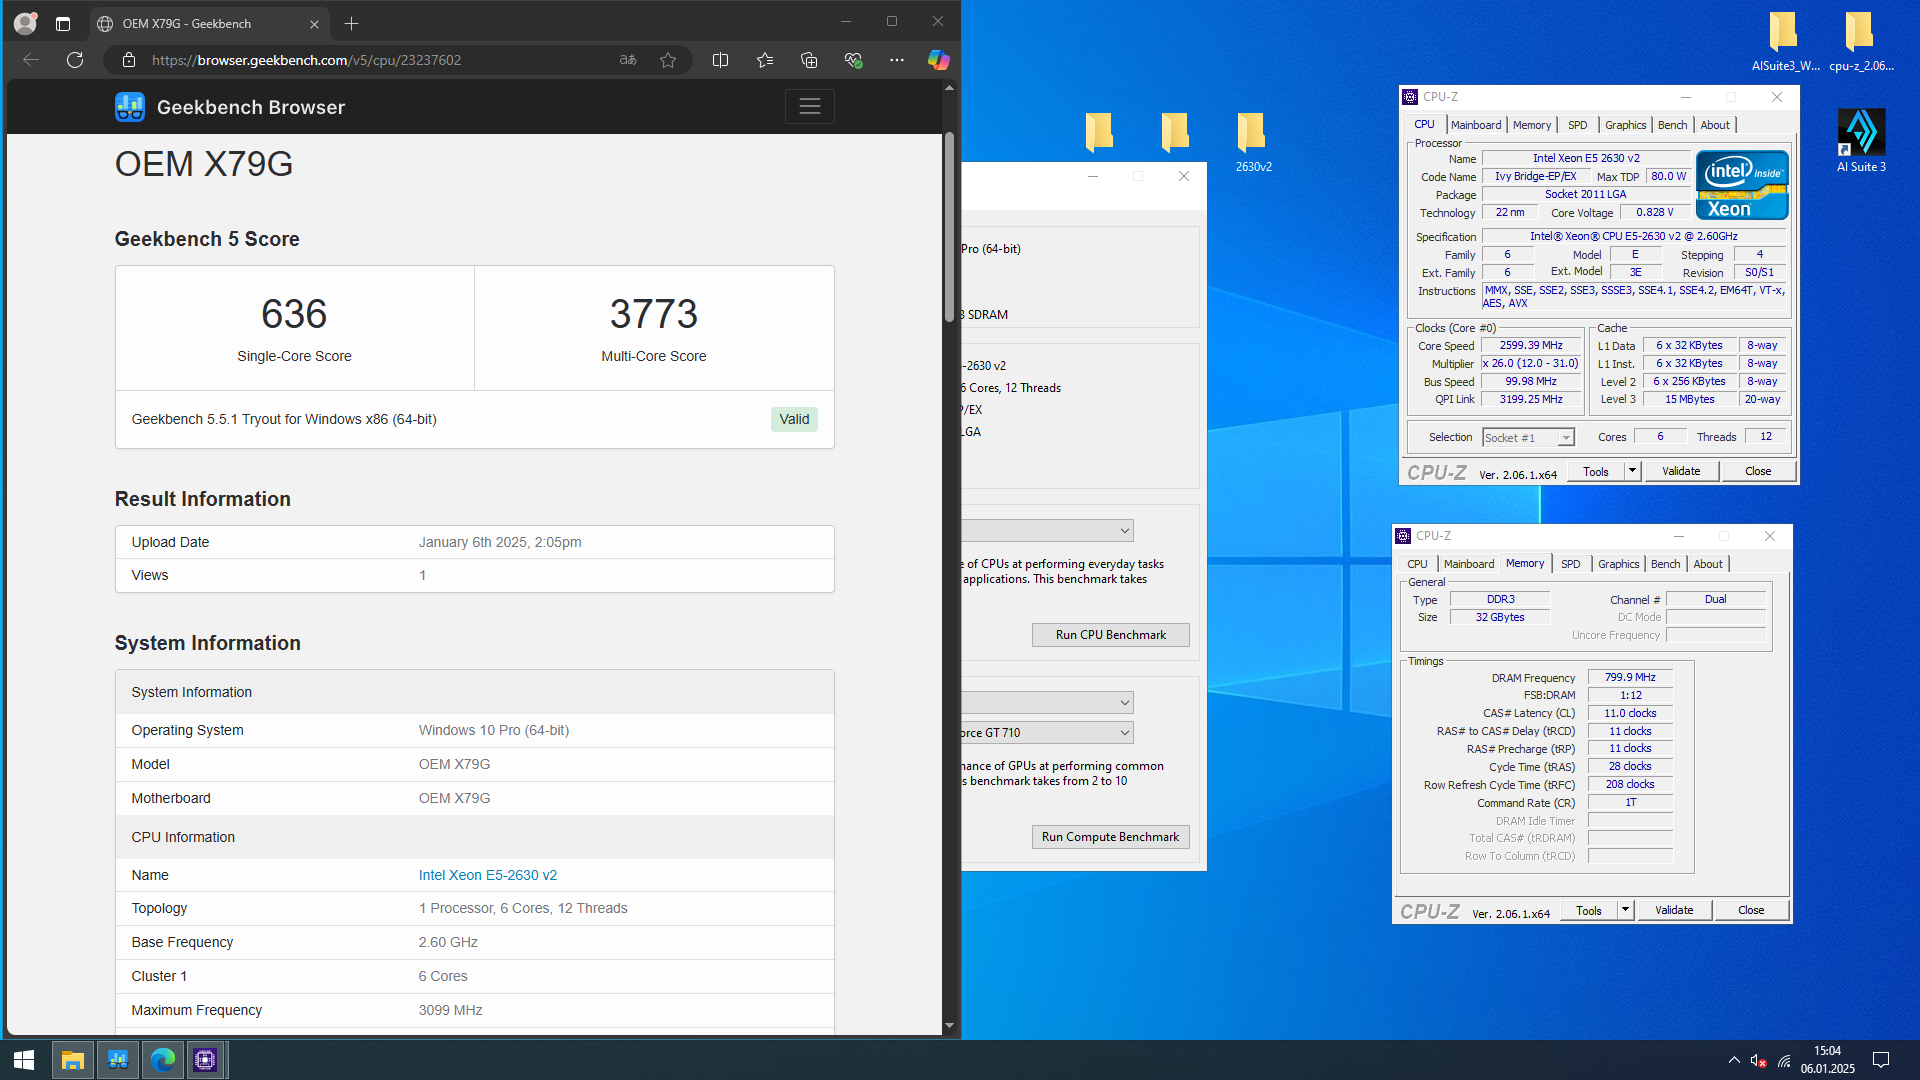Open the notification center icon

click(x=1880, y=1060)
